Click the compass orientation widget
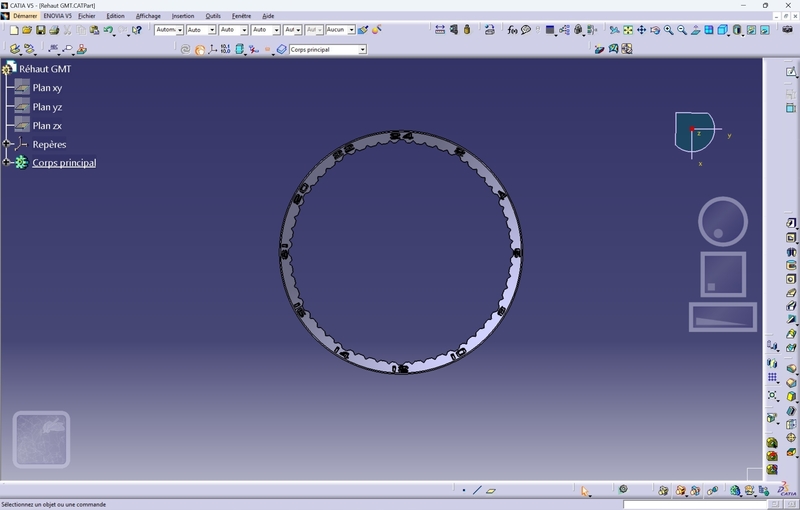This screenshot has height=510, width=800. [x=696, y=133]
